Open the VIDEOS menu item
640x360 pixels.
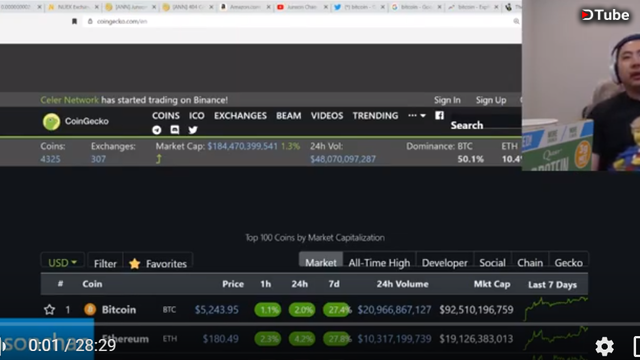coord(327,116)
